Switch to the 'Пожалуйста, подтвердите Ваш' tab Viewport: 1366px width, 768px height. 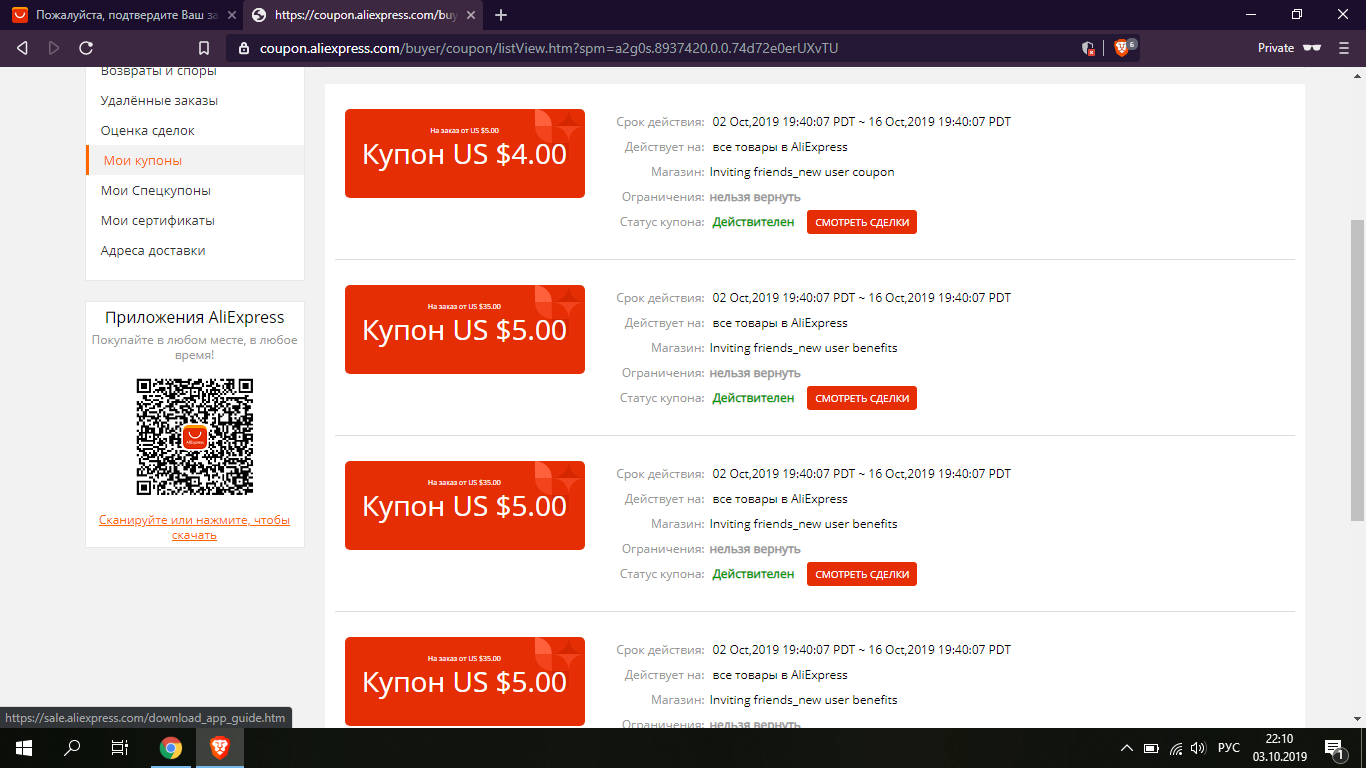(124, 15)
